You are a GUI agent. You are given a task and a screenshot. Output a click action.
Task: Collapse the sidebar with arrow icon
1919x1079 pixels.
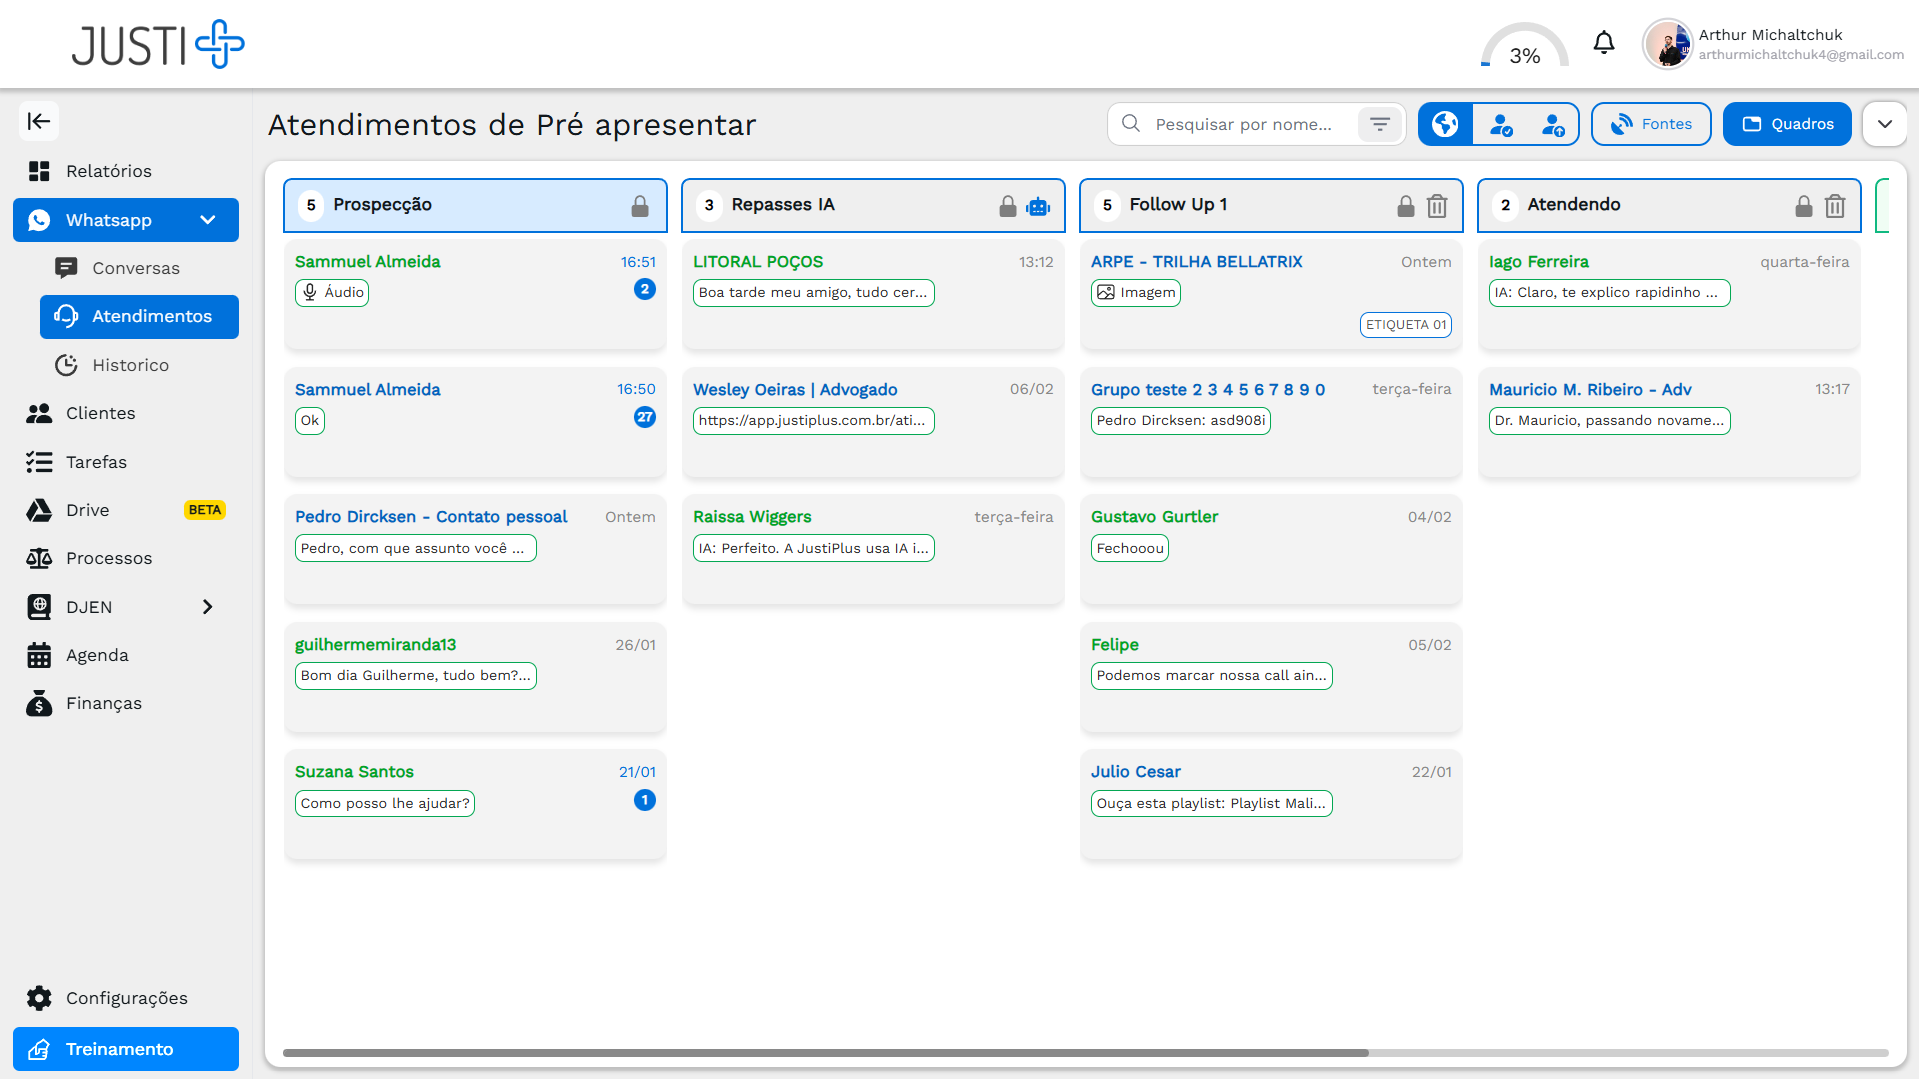[39, 122]
